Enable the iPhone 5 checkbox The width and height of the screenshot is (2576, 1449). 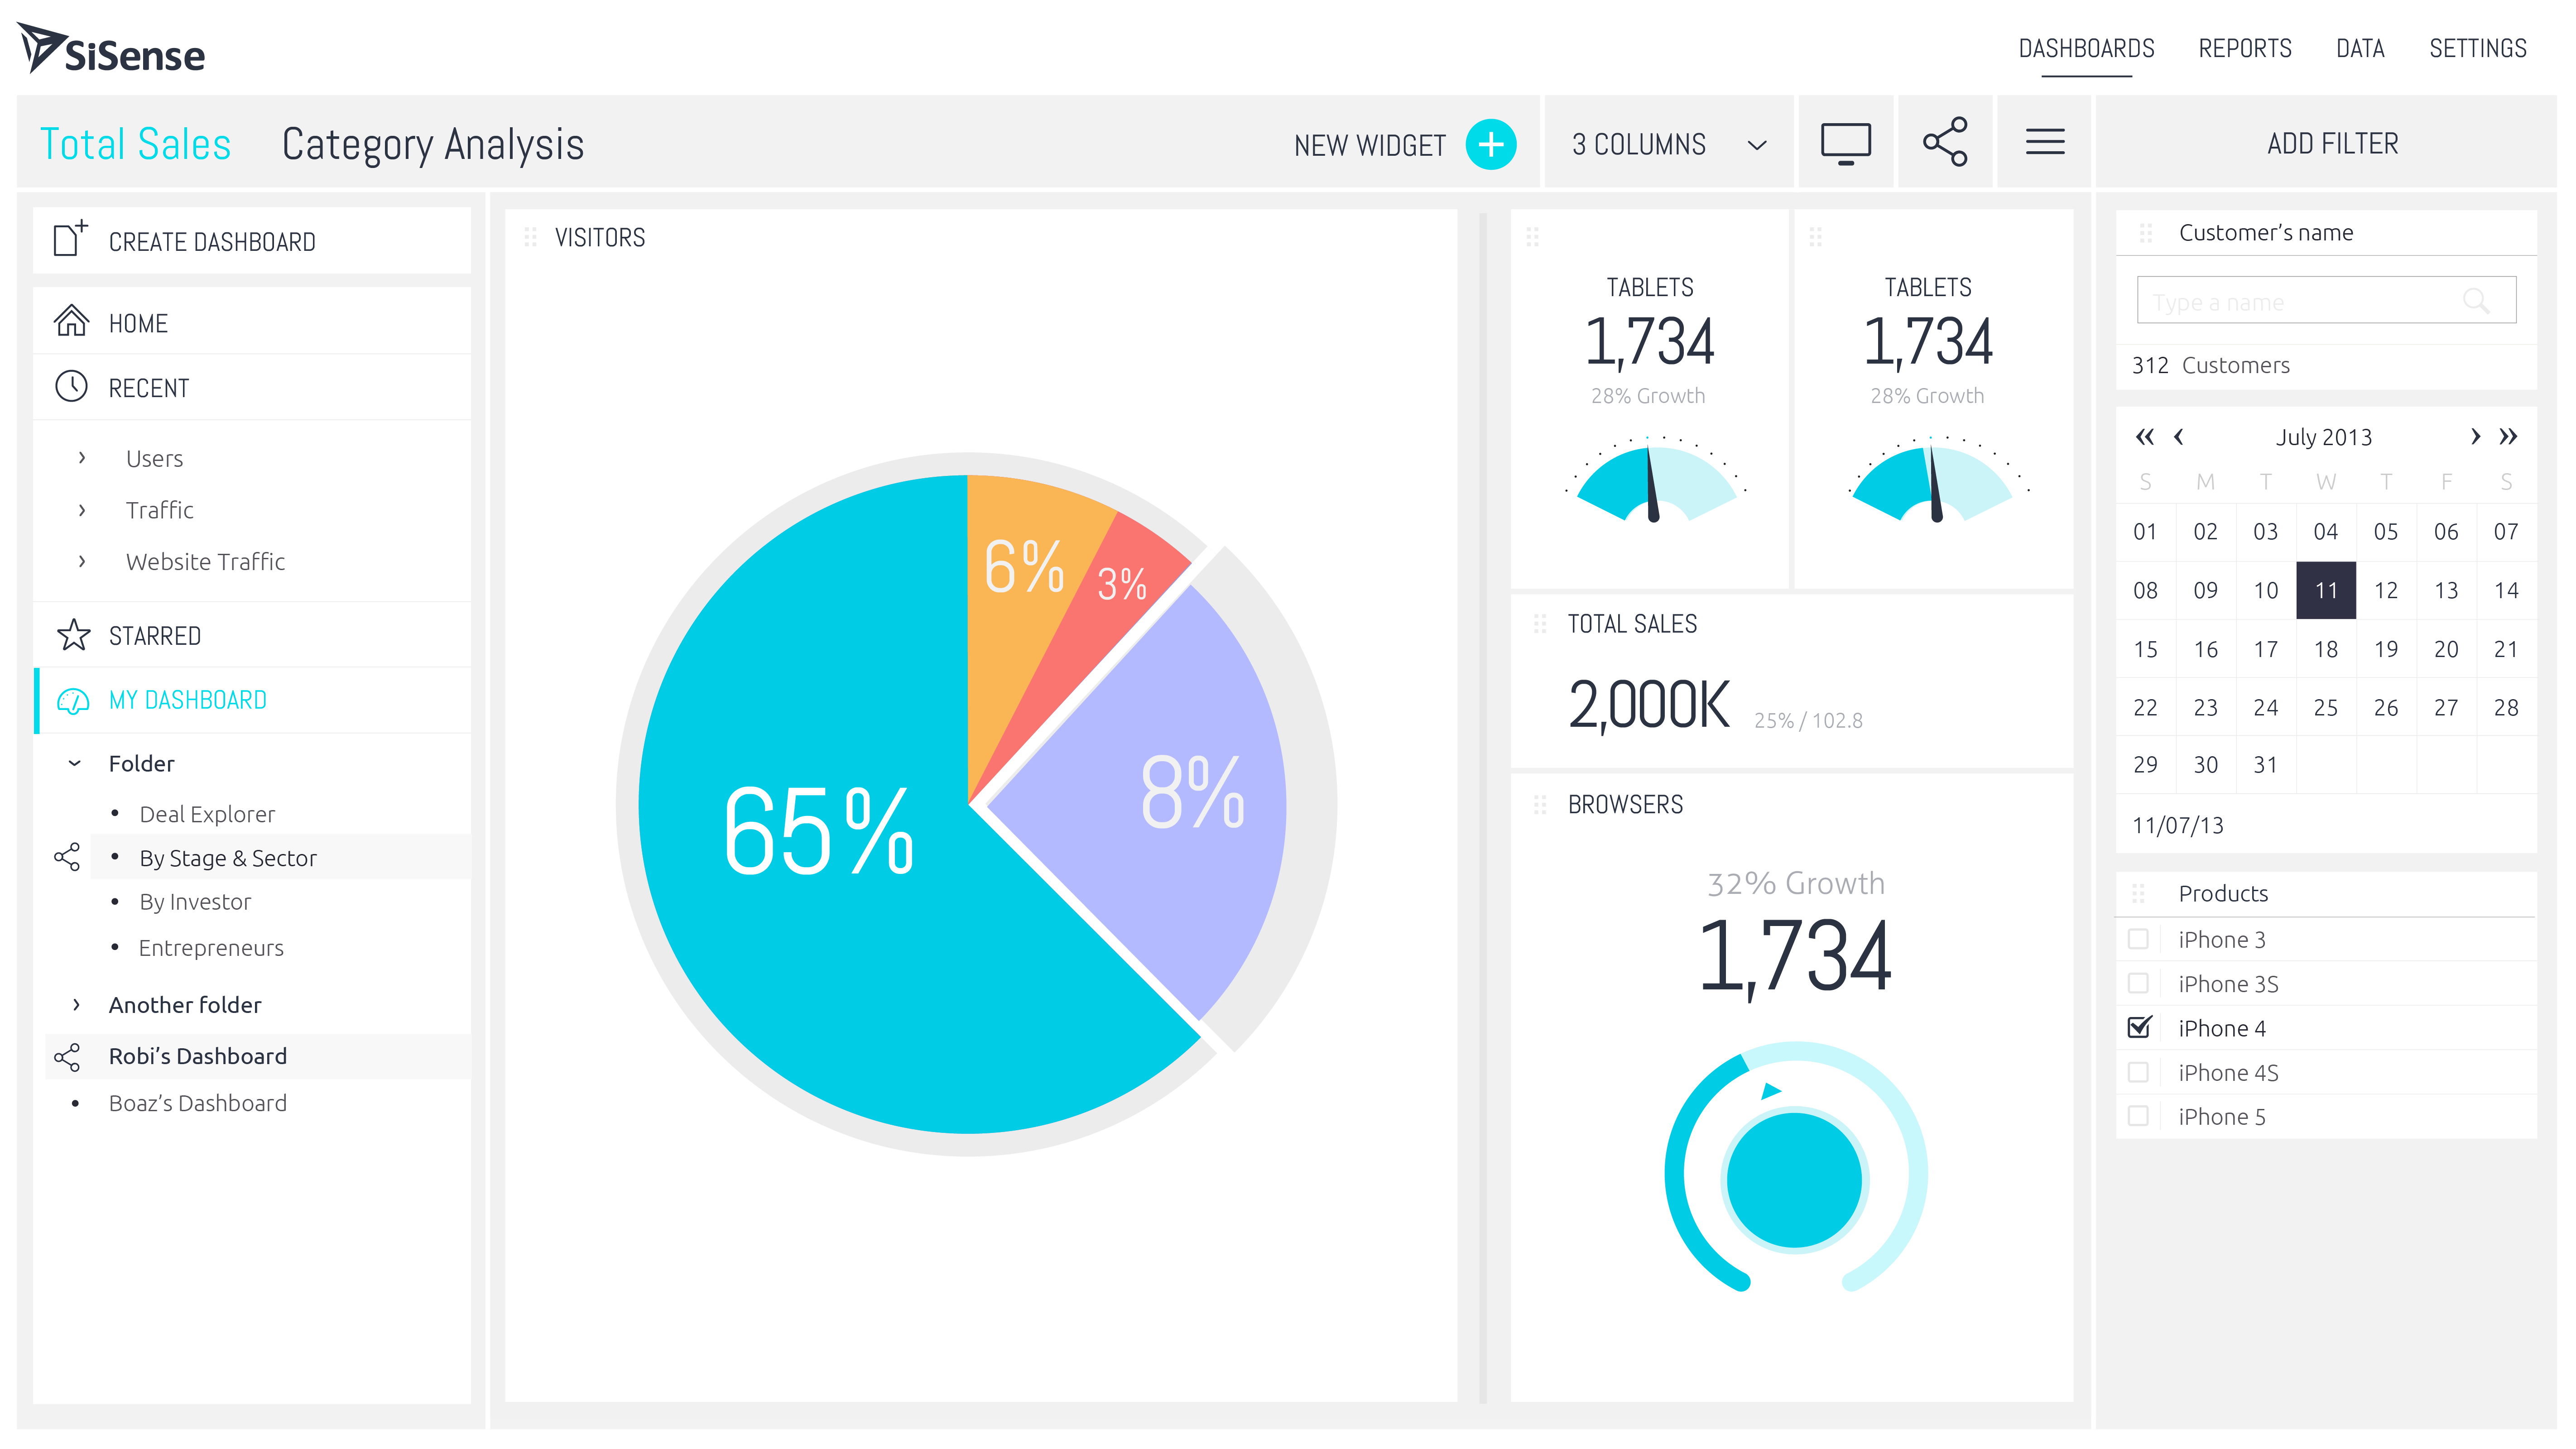(x=2139, y=1116)
